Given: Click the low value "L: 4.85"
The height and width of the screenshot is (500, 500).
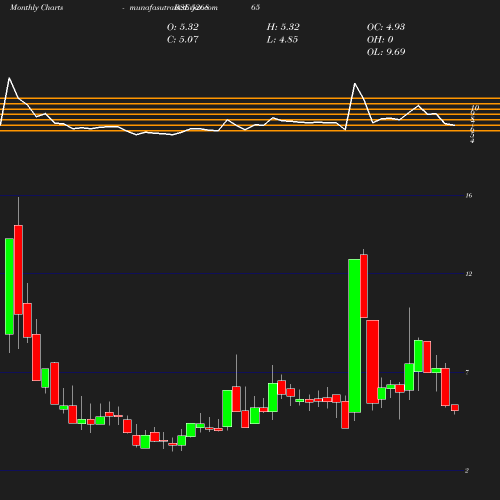Looking at the screenshot, I should click(282, 39).
